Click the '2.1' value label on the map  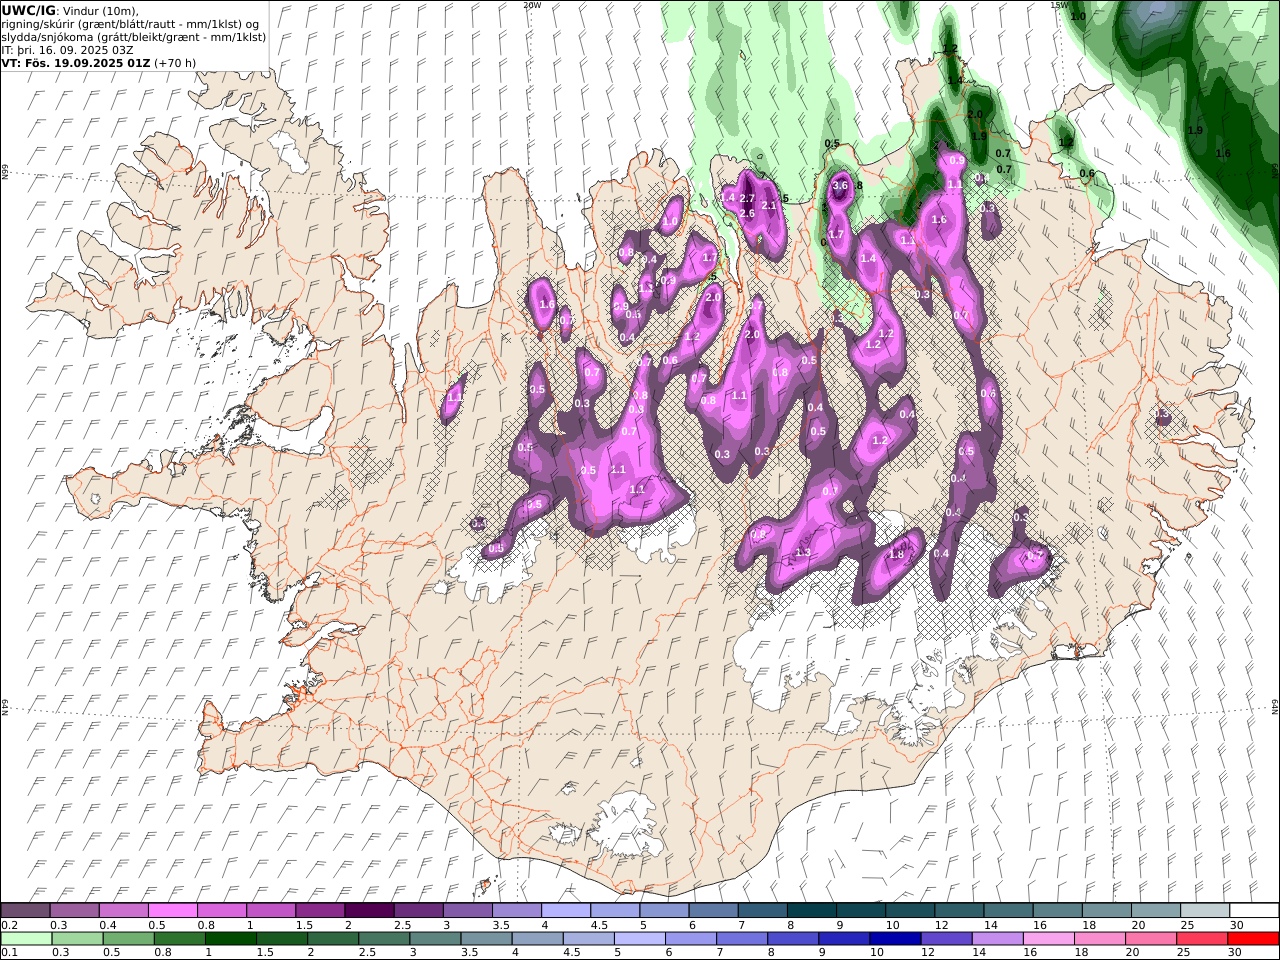pos(769,206)
